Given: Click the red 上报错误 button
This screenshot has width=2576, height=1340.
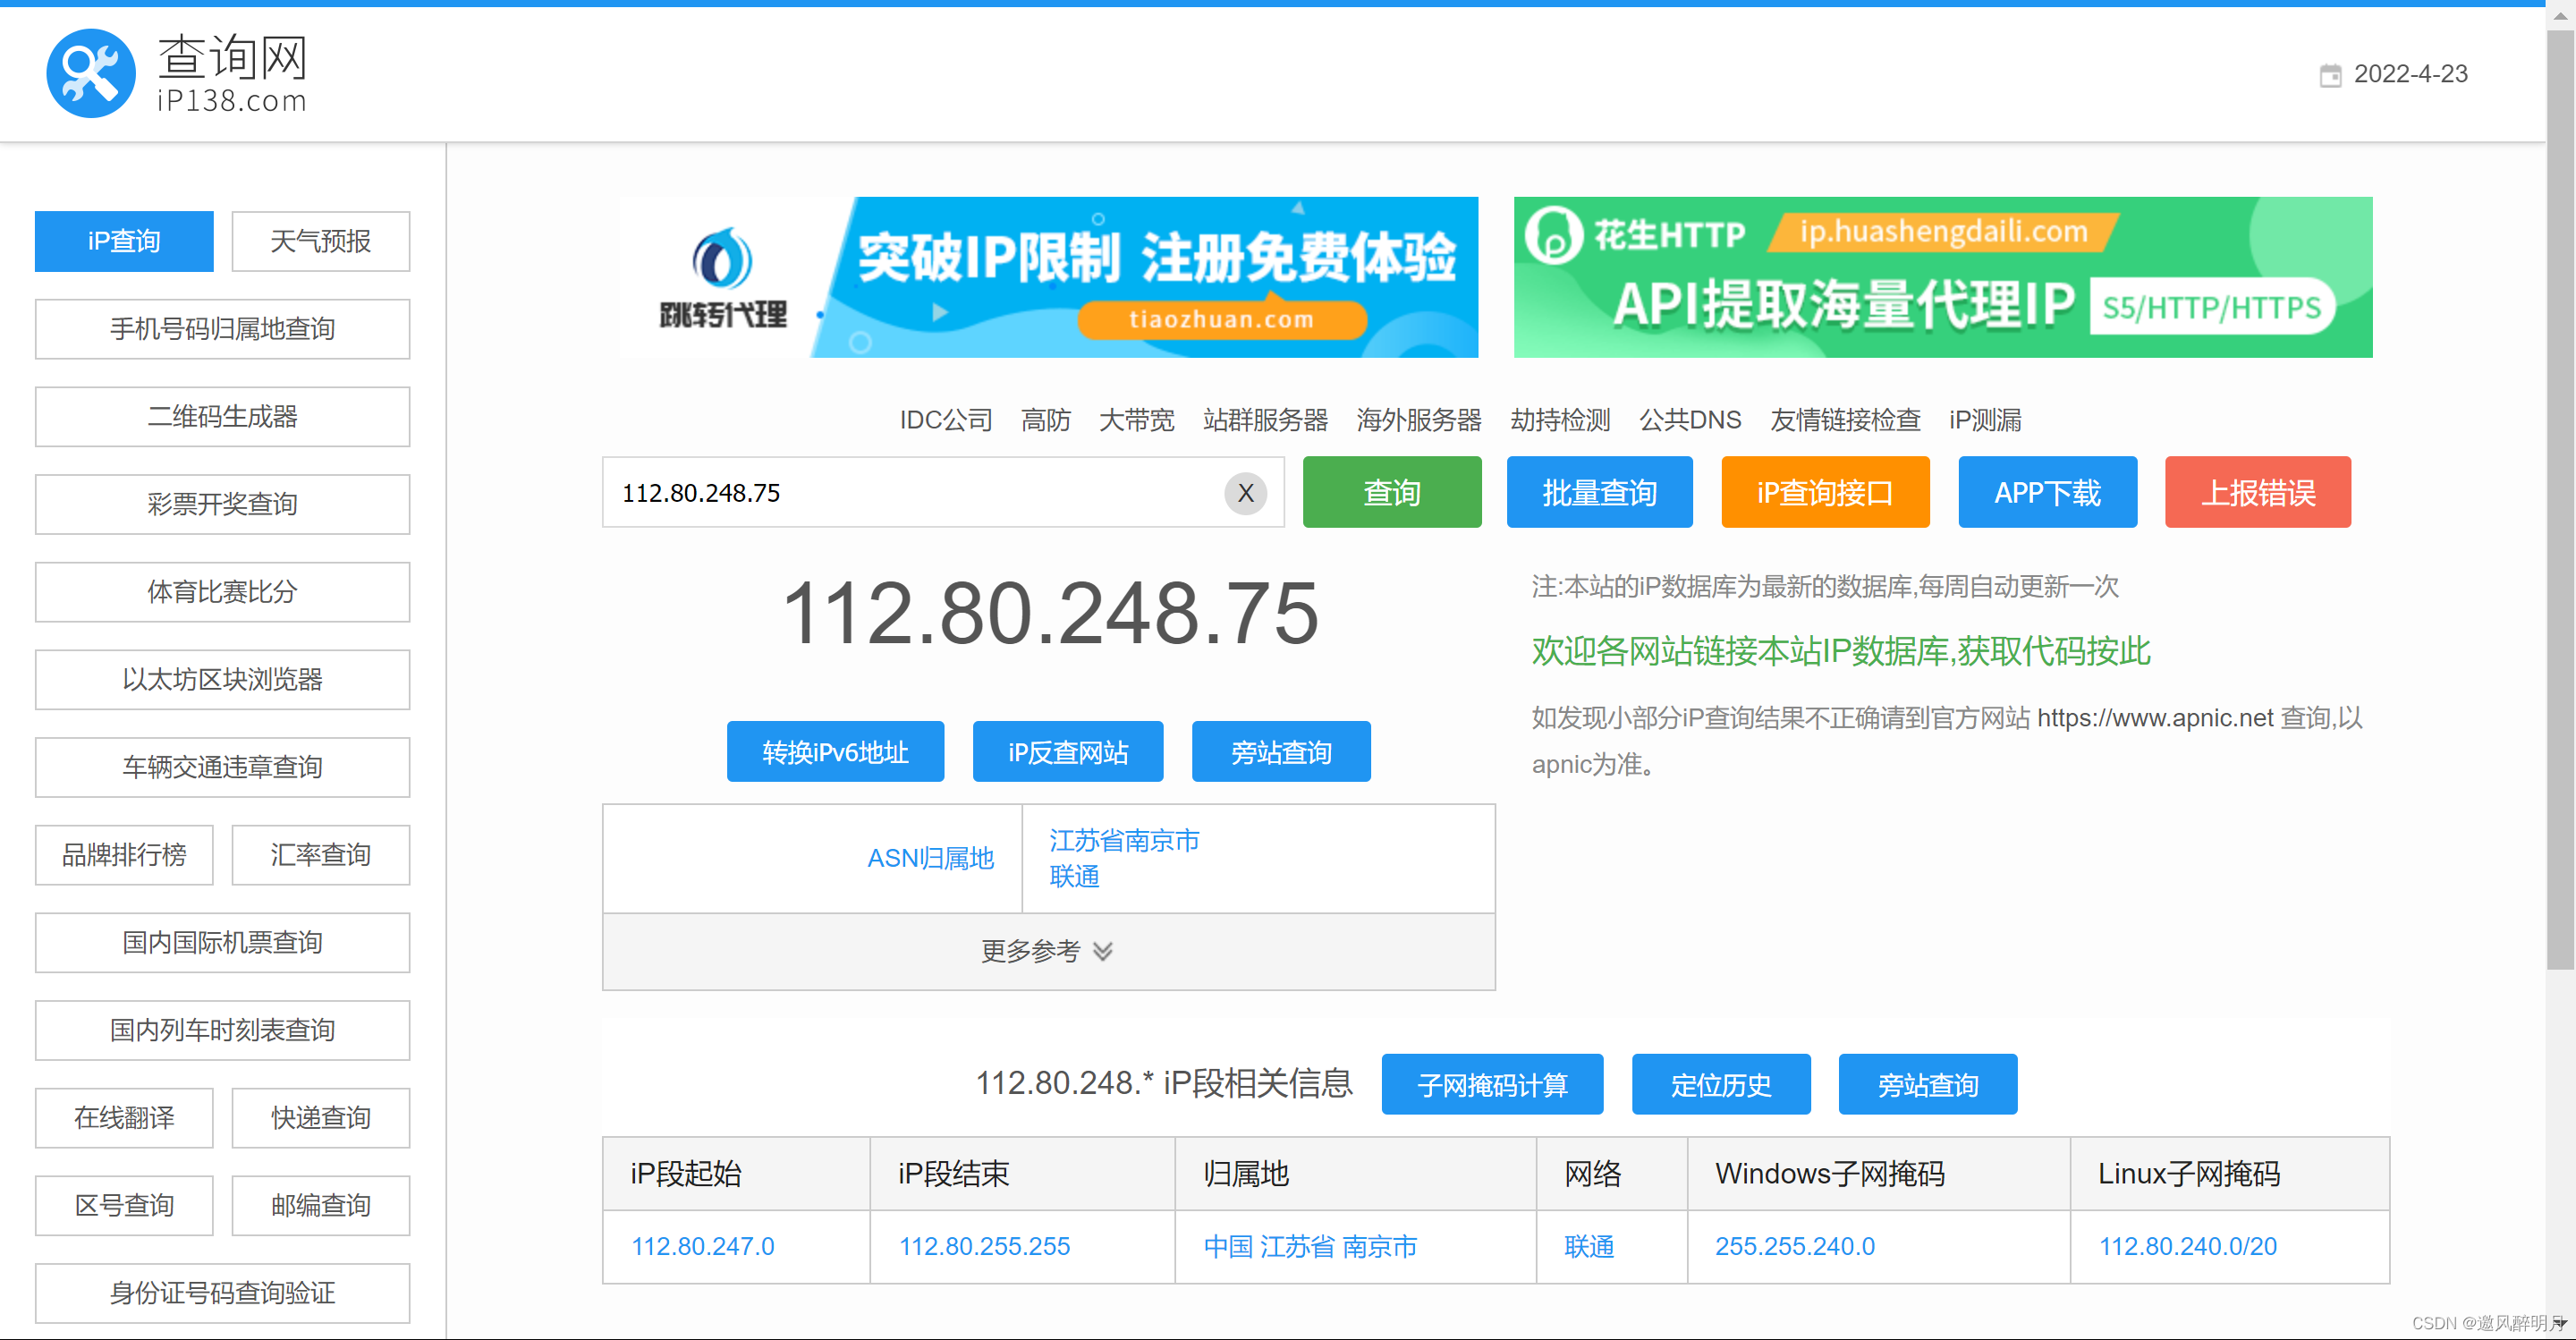Looking at the screenshot, I should point(2256,493).
